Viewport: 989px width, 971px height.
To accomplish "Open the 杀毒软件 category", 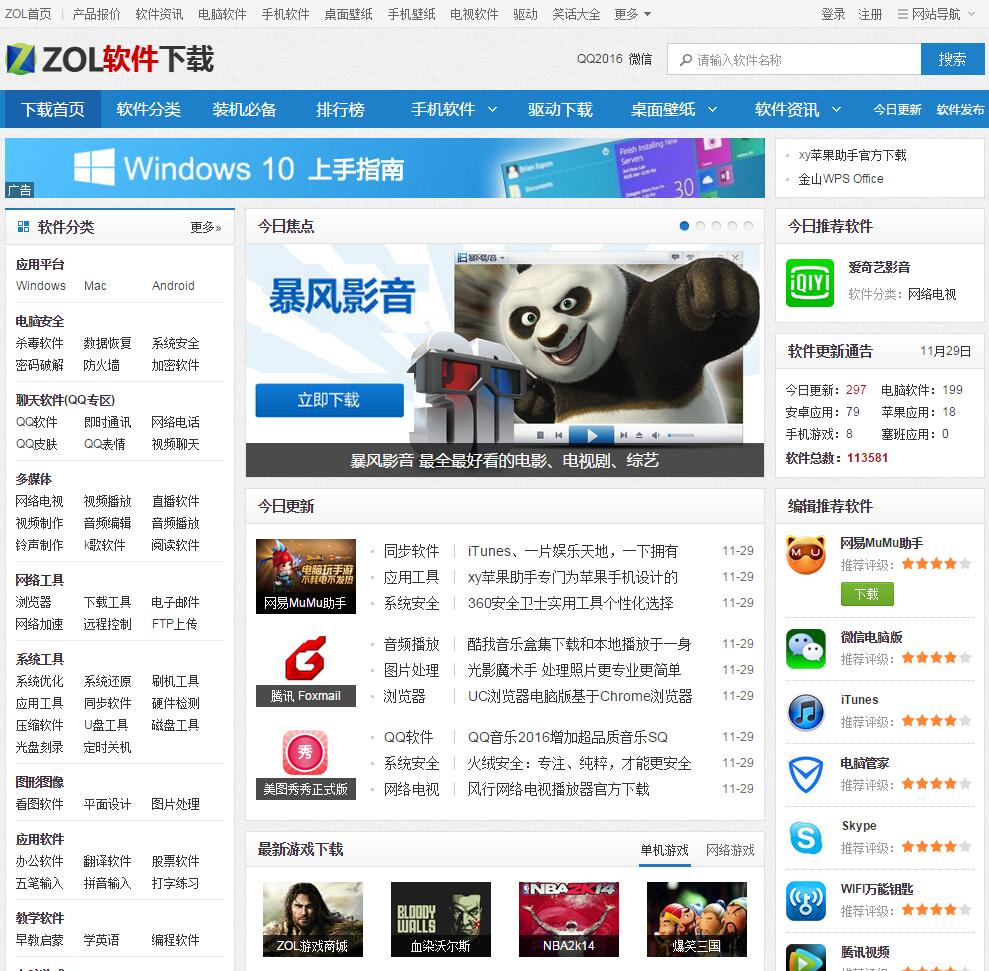I will click(x=39, y=343).
